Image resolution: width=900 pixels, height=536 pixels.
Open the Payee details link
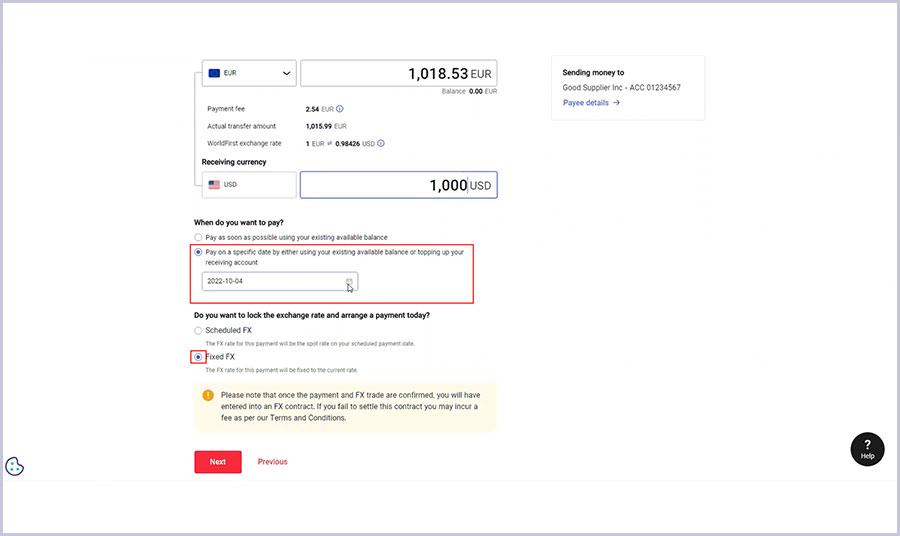[x=591, y=103]
